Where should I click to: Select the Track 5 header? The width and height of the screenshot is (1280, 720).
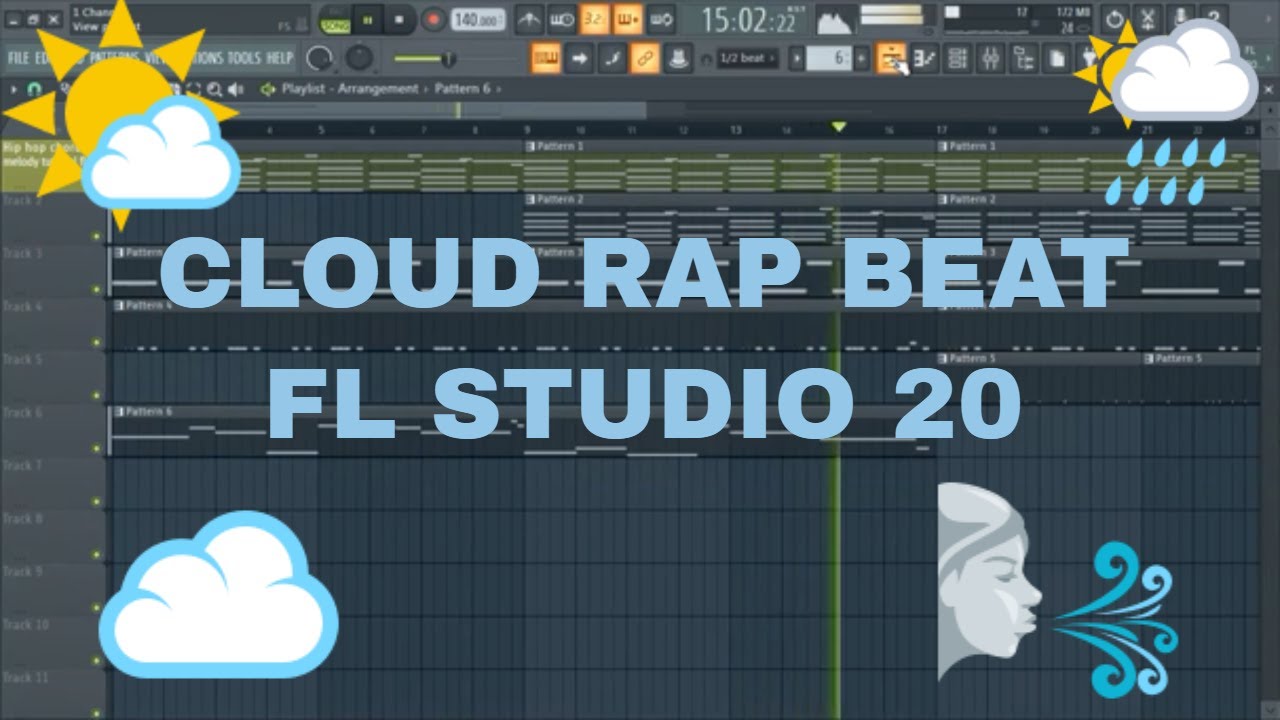52,376
